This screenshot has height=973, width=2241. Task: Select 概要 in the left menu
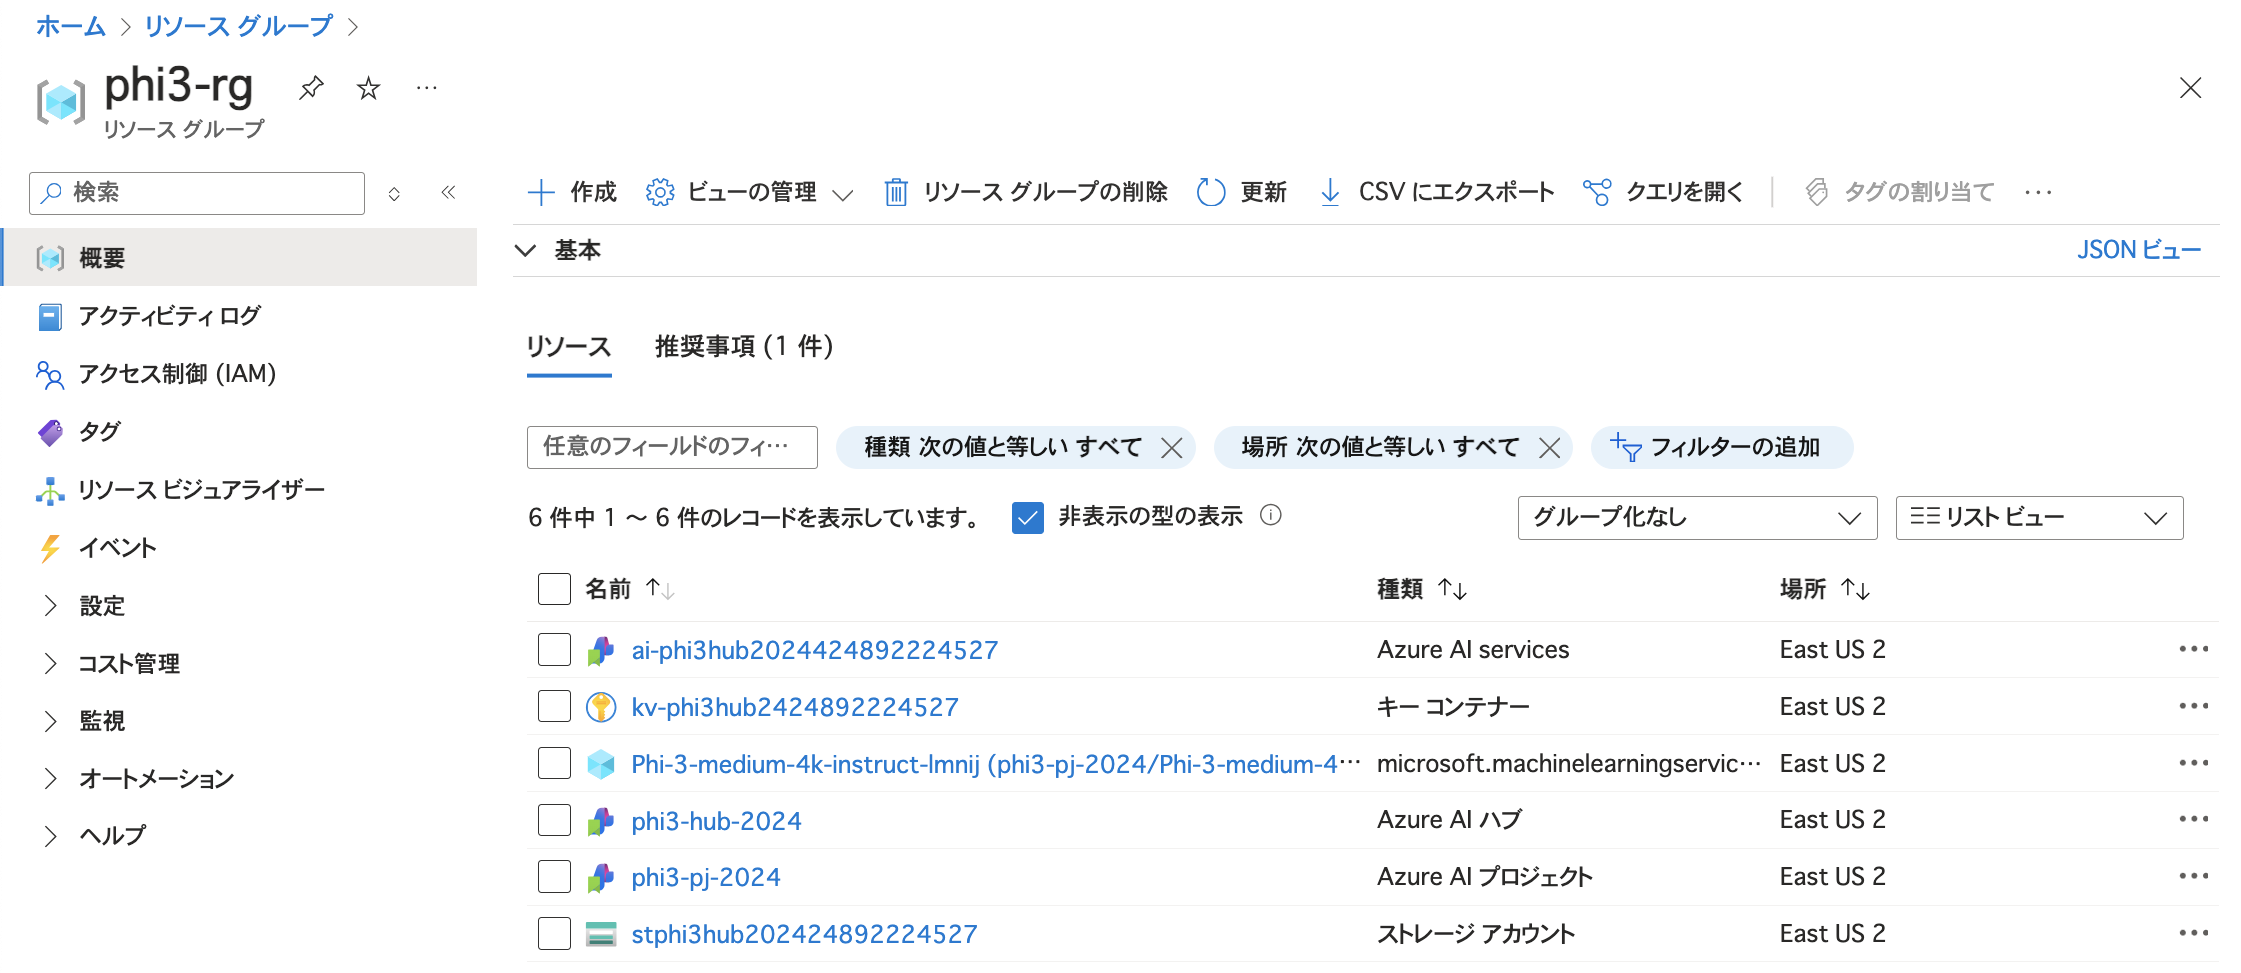tap(240, 258)
